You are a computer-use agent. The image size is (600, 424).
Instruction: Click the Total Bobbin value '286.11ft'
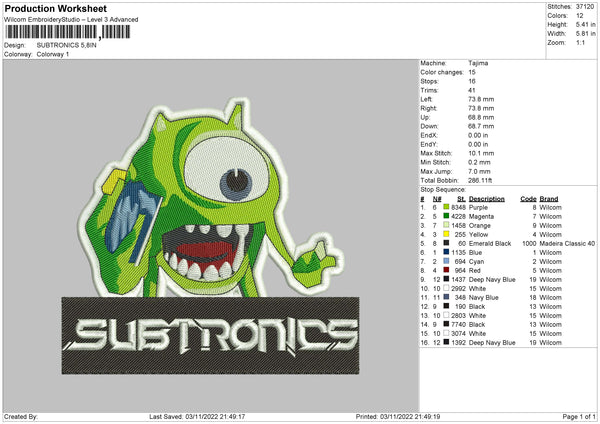480,180
